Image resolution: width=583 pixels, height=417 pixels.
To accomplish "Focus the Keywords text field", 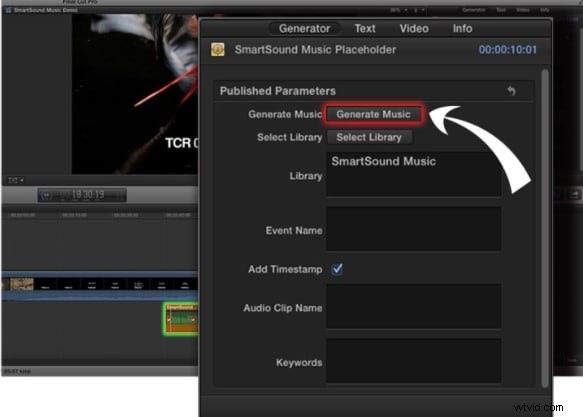I will point(413,361).
